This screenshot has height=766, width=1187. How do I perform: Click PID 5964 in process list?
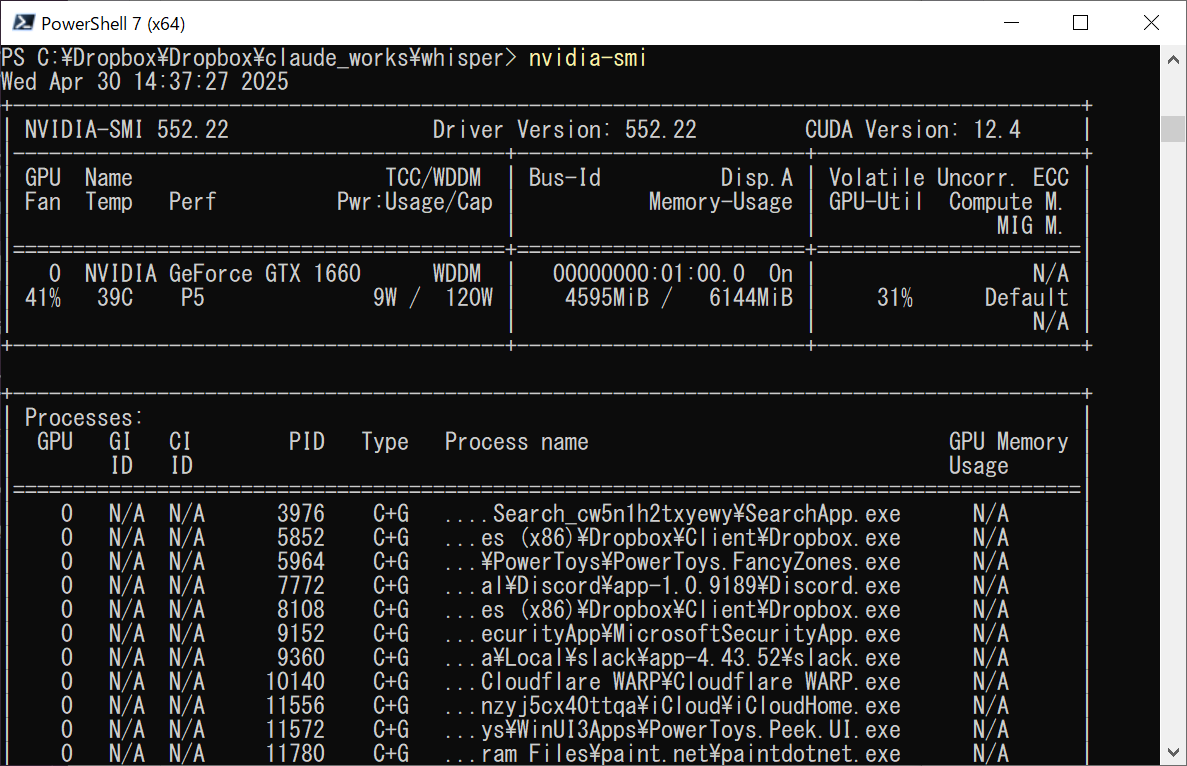point(301,562)
